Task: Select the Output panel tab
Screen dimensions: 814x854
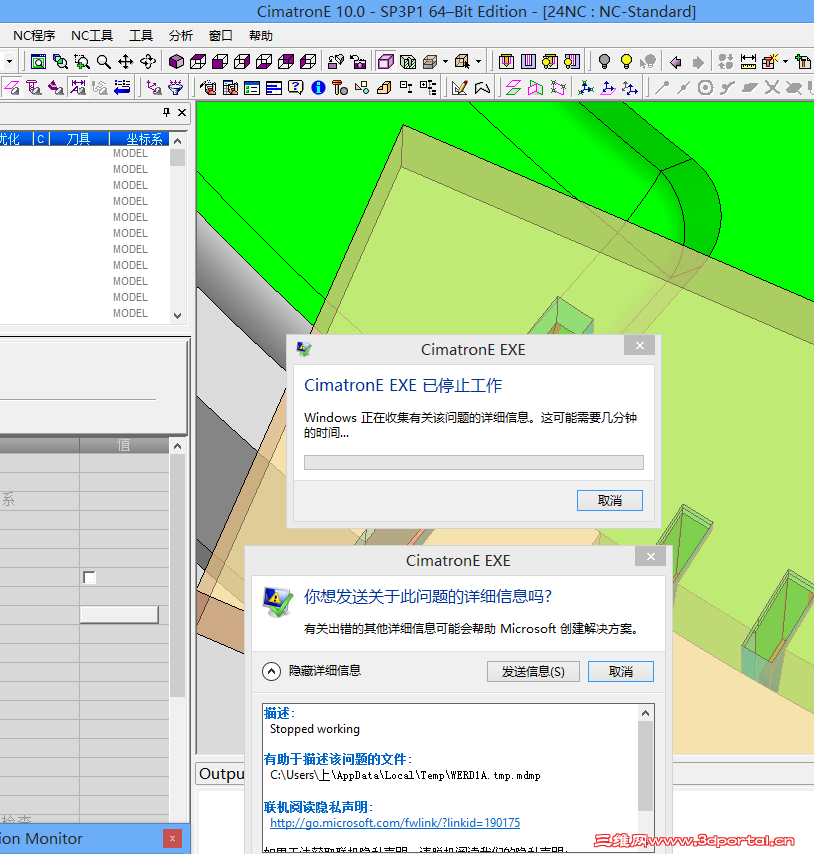Action: click(221, 773)
